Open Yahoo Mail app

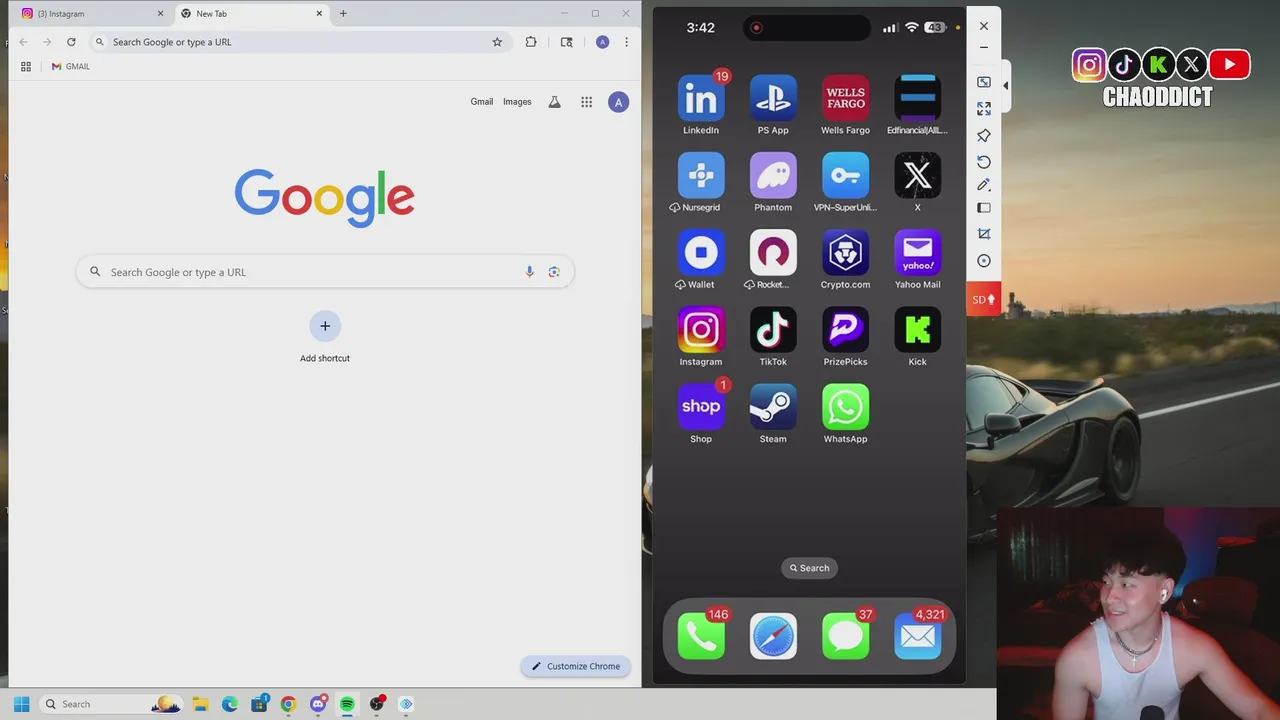917,253
